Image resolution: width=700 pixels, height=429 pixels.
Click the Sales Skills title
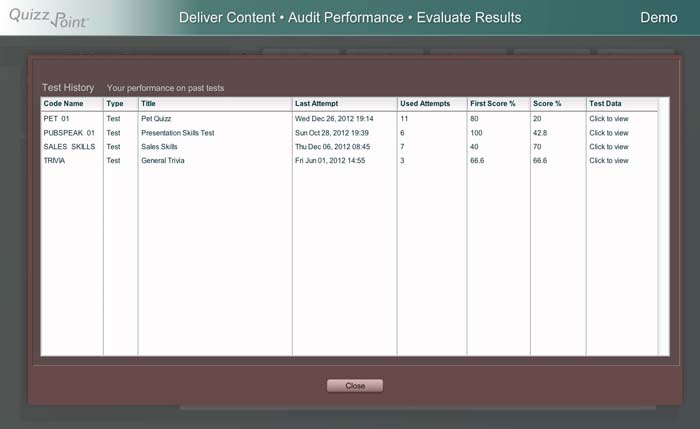[159, 147]
